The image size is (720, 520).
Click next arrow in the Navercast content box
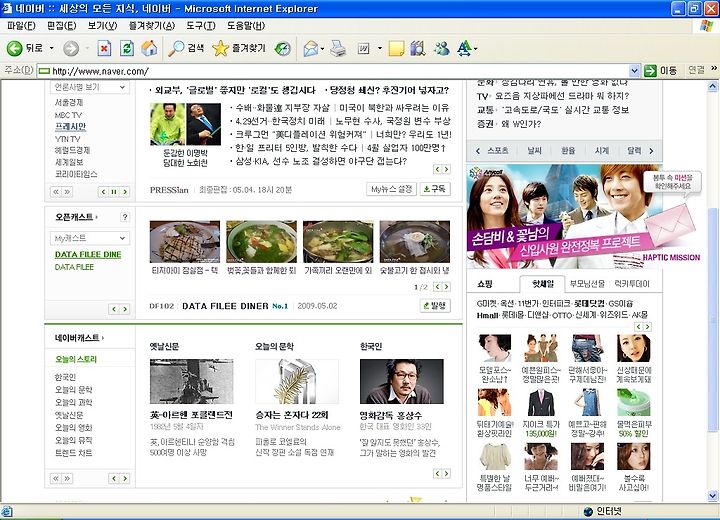click(446, 473)
